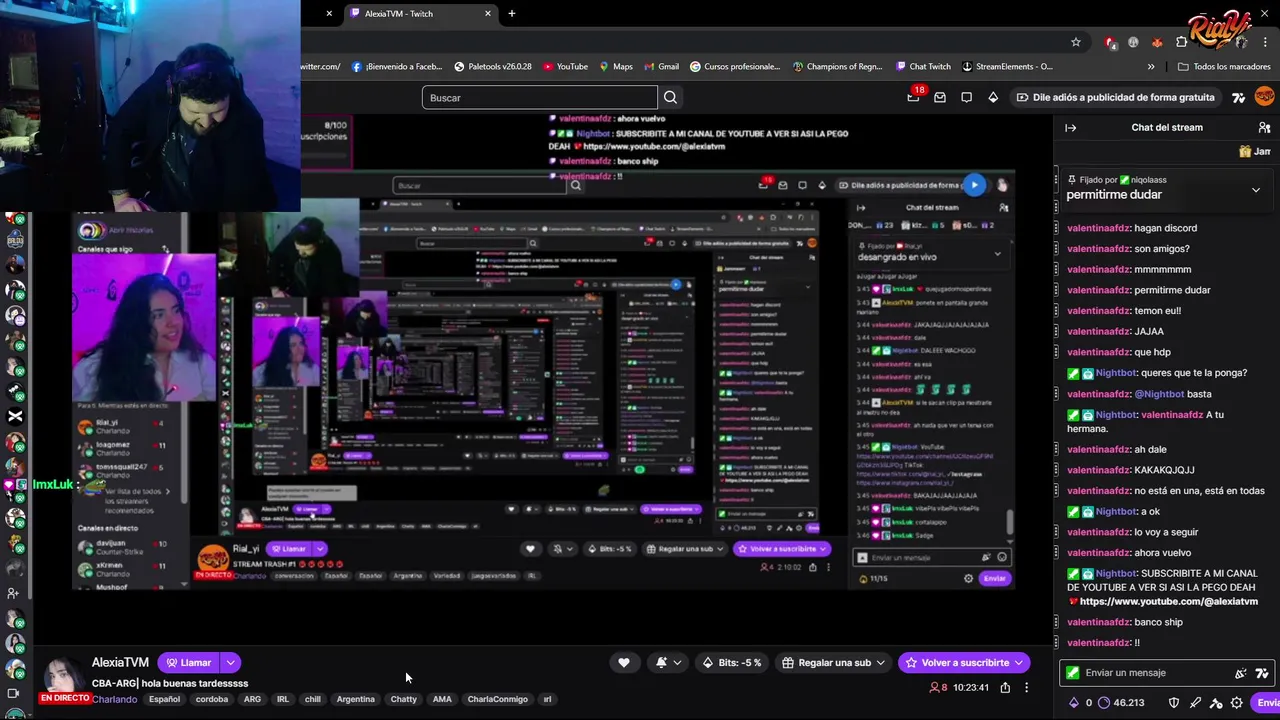Click the Enviar chat send button
The width and height of the screenshot is (1280, 720).
tap(1267, 703)
